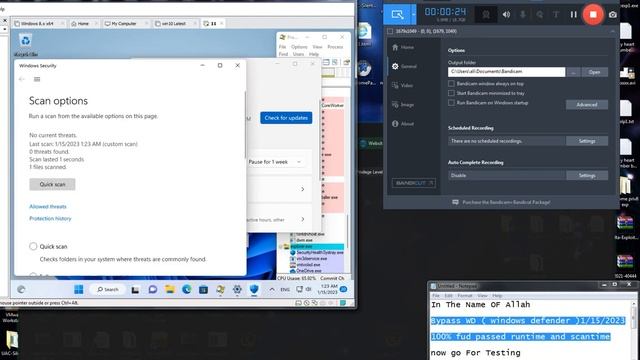Select SecurityHealthSystray.exe process row
Image resolution: width=640 pixels, height=360 pixels.
(x=317, y=253)
